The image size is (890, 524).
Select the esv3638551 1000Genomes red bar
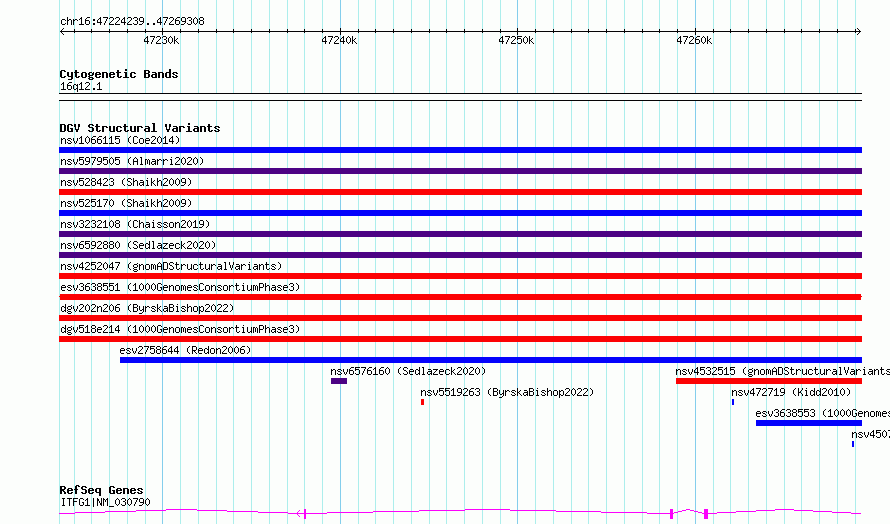click(x=460, y=297)
